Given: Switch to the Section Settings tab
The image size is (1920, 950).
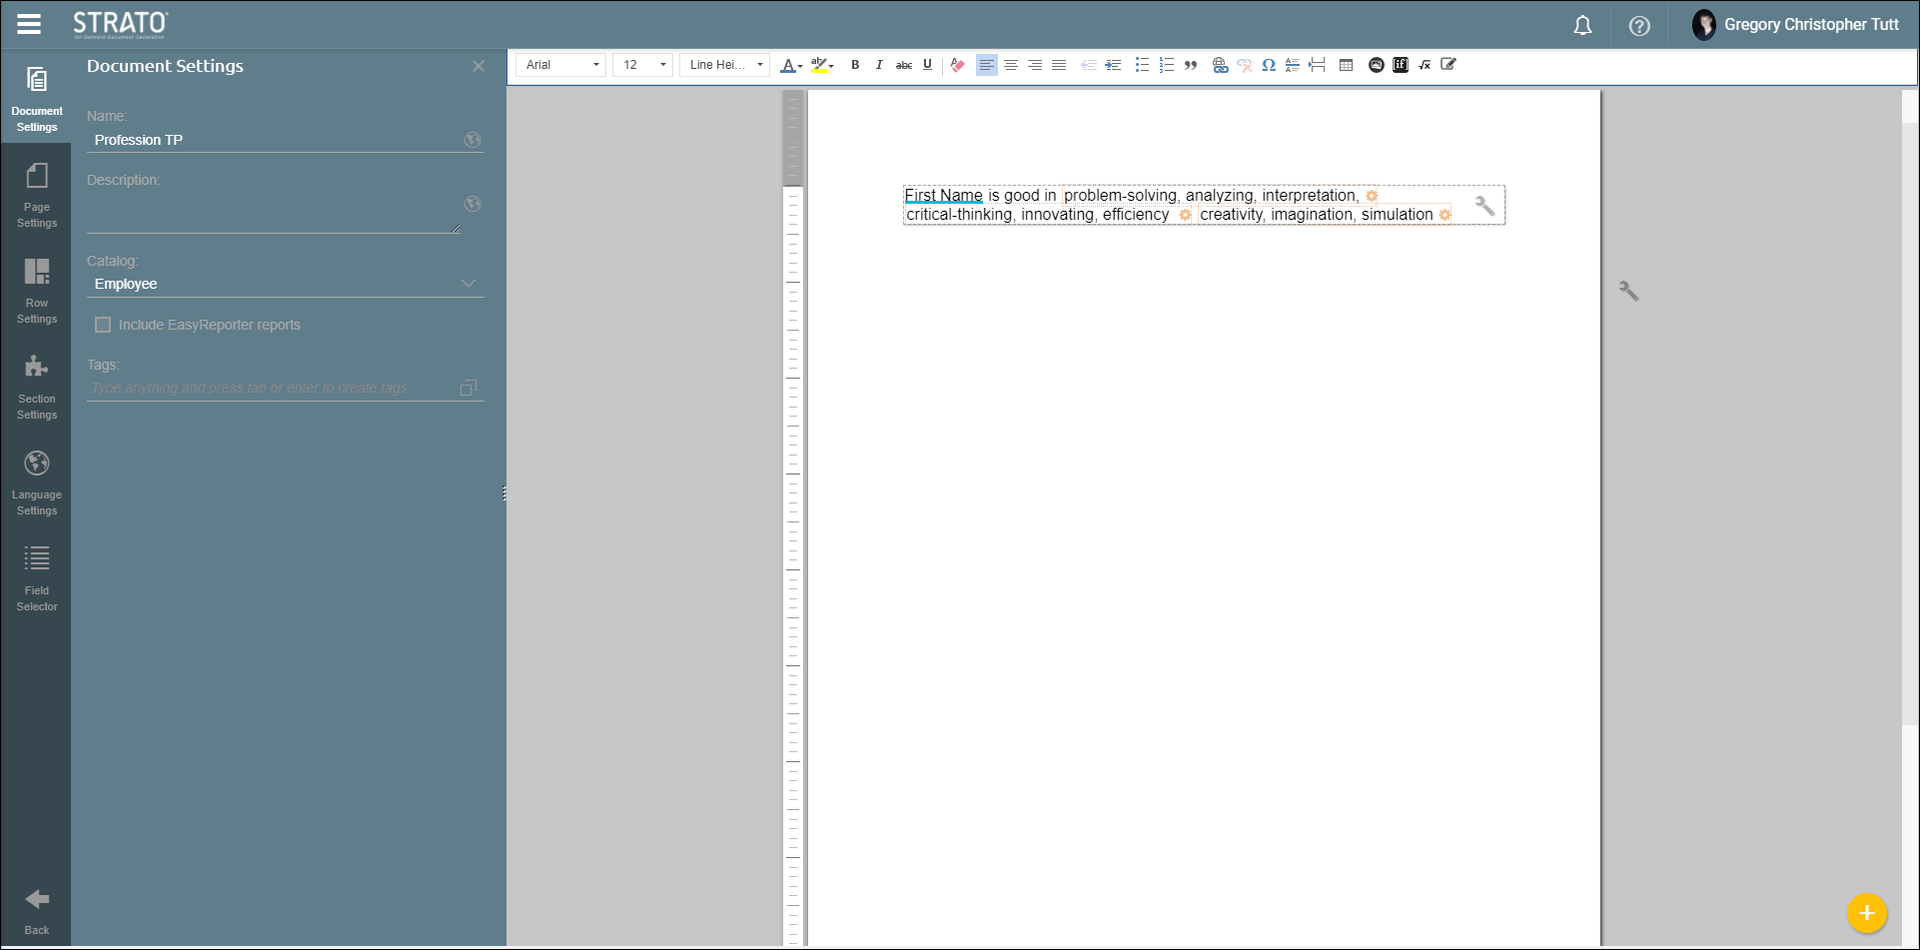Looking at the screenshot, I should click(37, 386).
